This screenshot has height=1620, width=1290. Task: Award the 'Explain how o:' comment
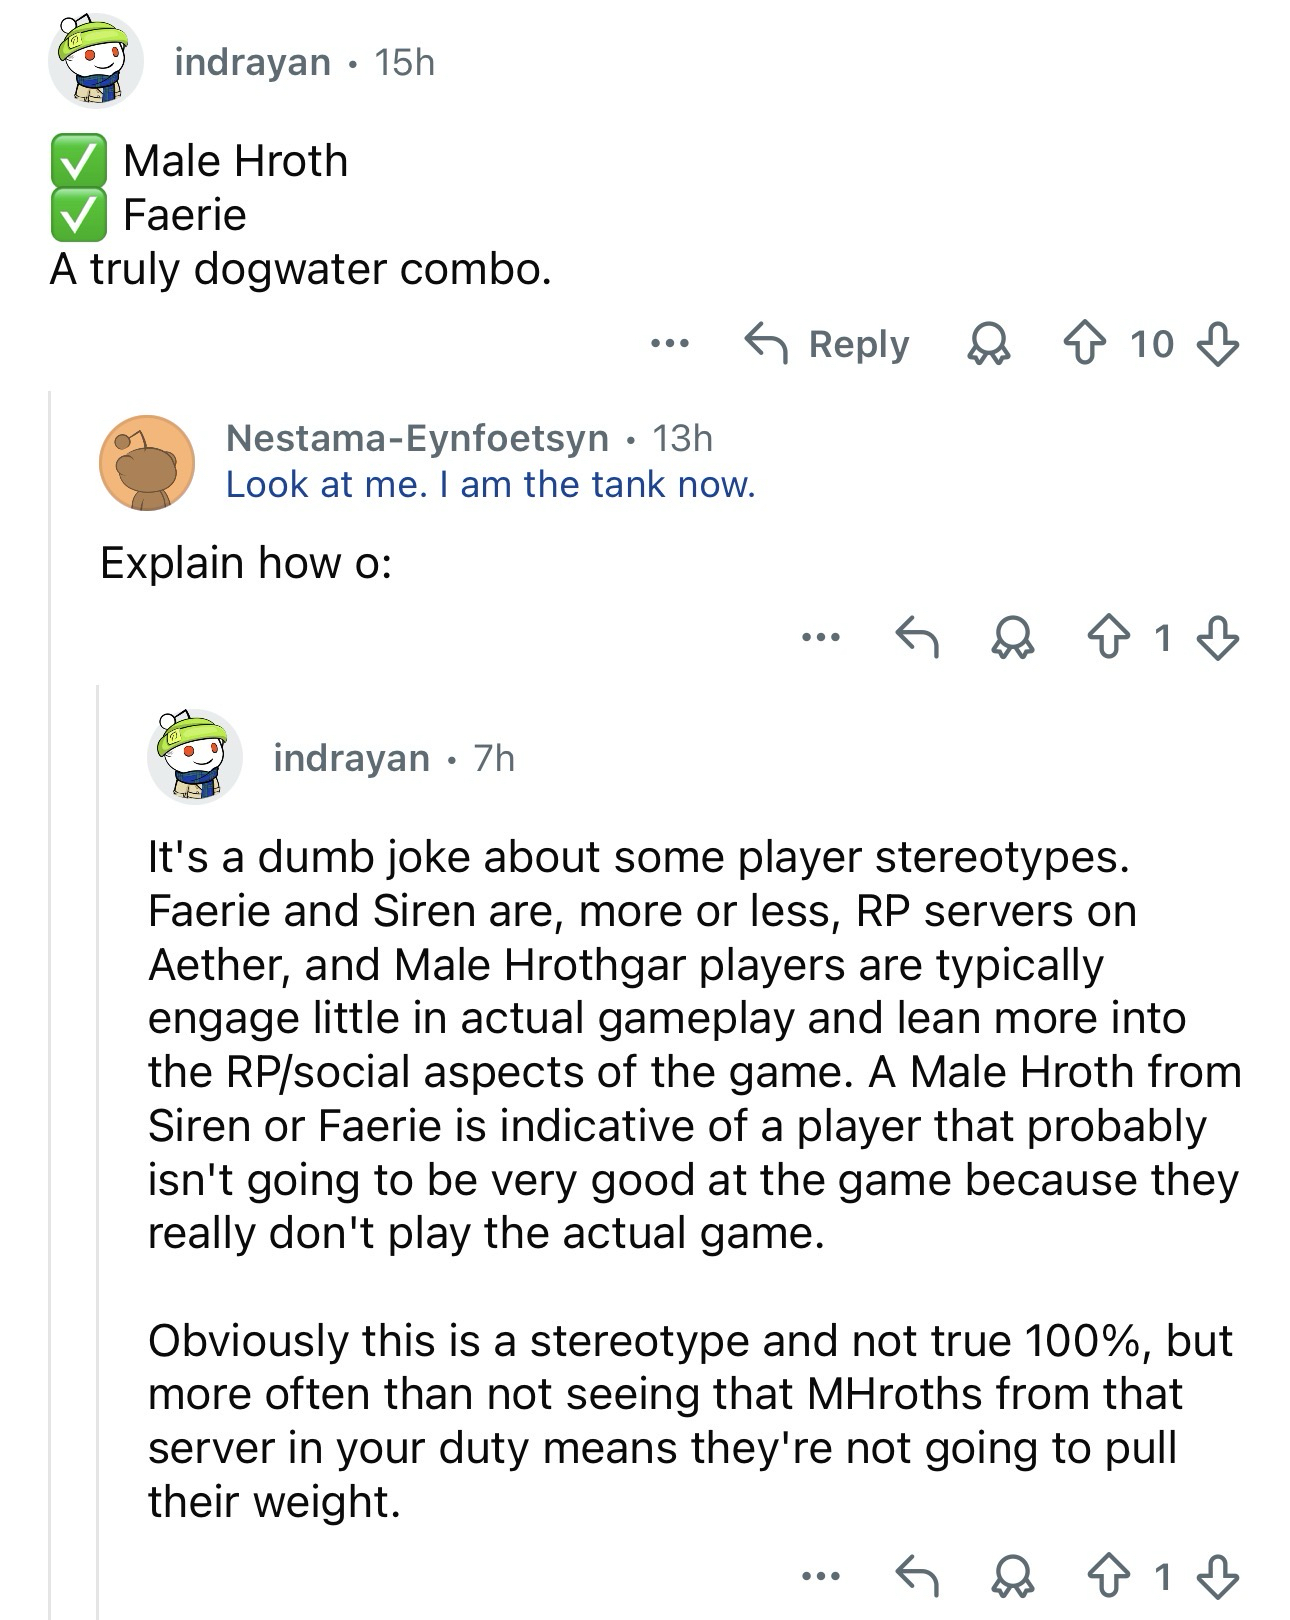click(1012, 637)
